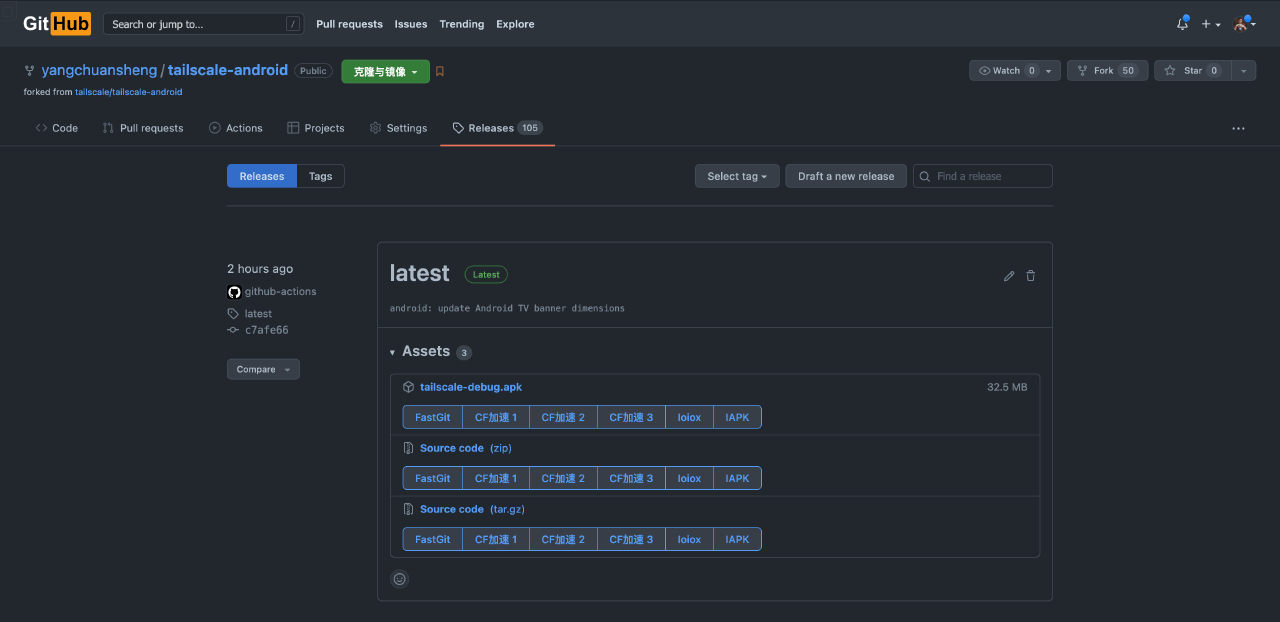Viewport: 1280px width, 622px height.
Task: Open the Select tag dropdown
Action: [736, 176]
